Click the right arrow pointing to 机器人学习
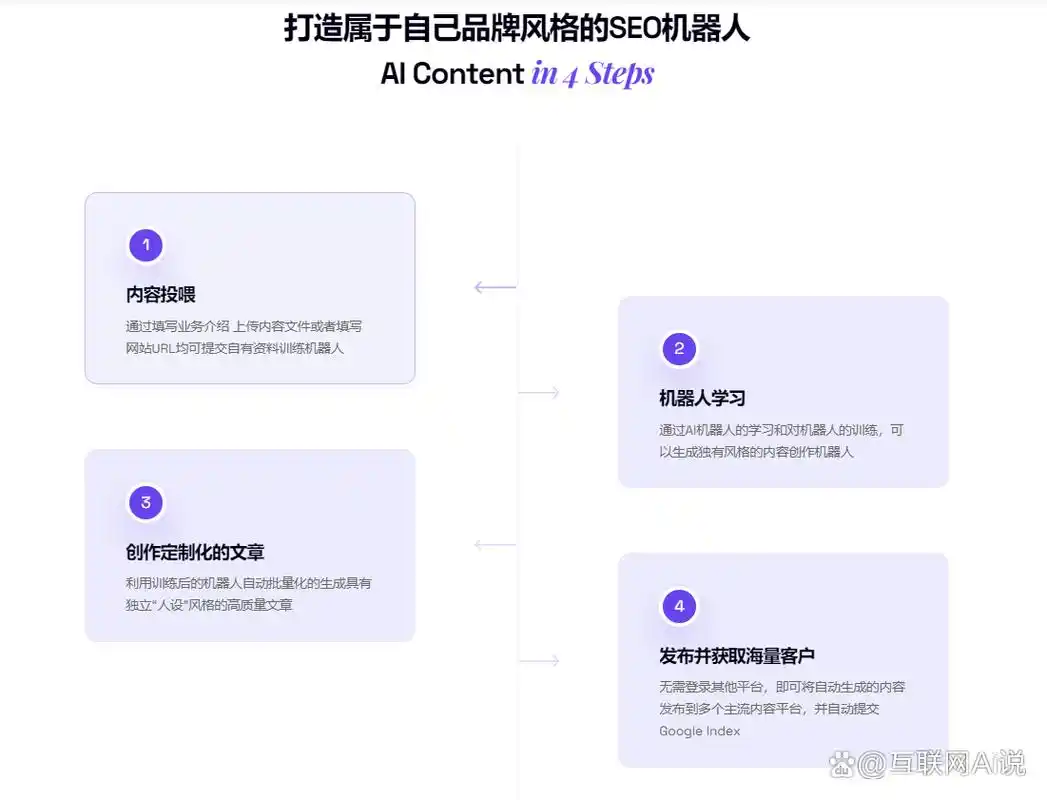 coord(540,392)
